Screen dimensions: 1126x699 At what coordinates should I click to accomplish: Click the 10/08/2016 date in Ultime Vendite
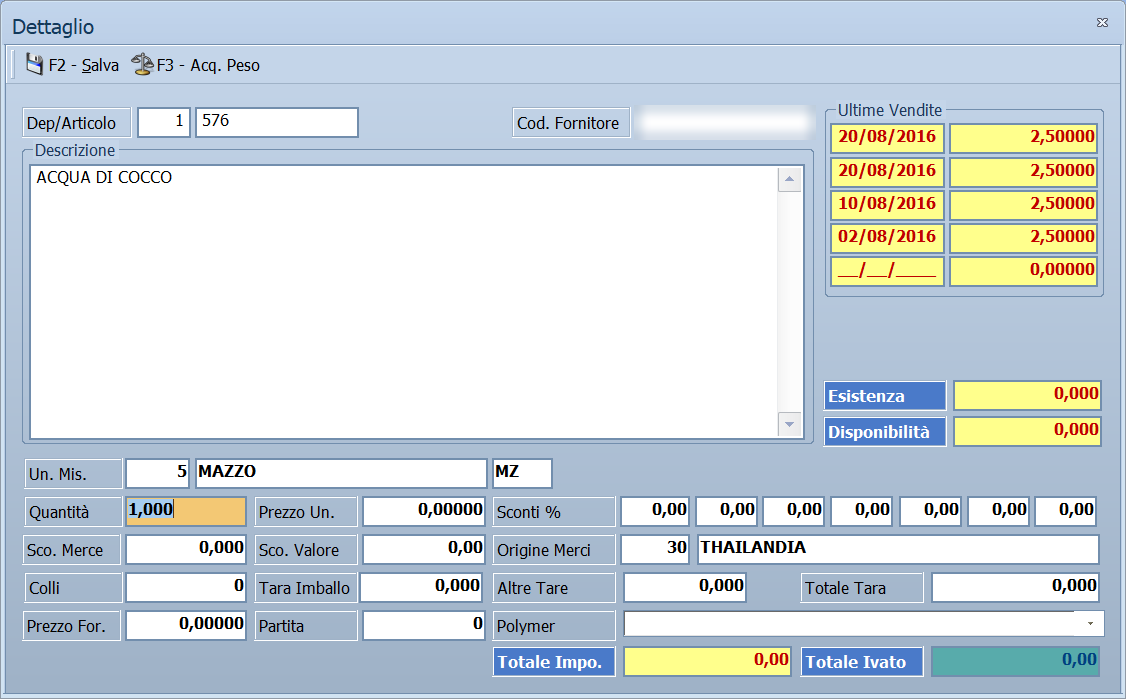888,205
